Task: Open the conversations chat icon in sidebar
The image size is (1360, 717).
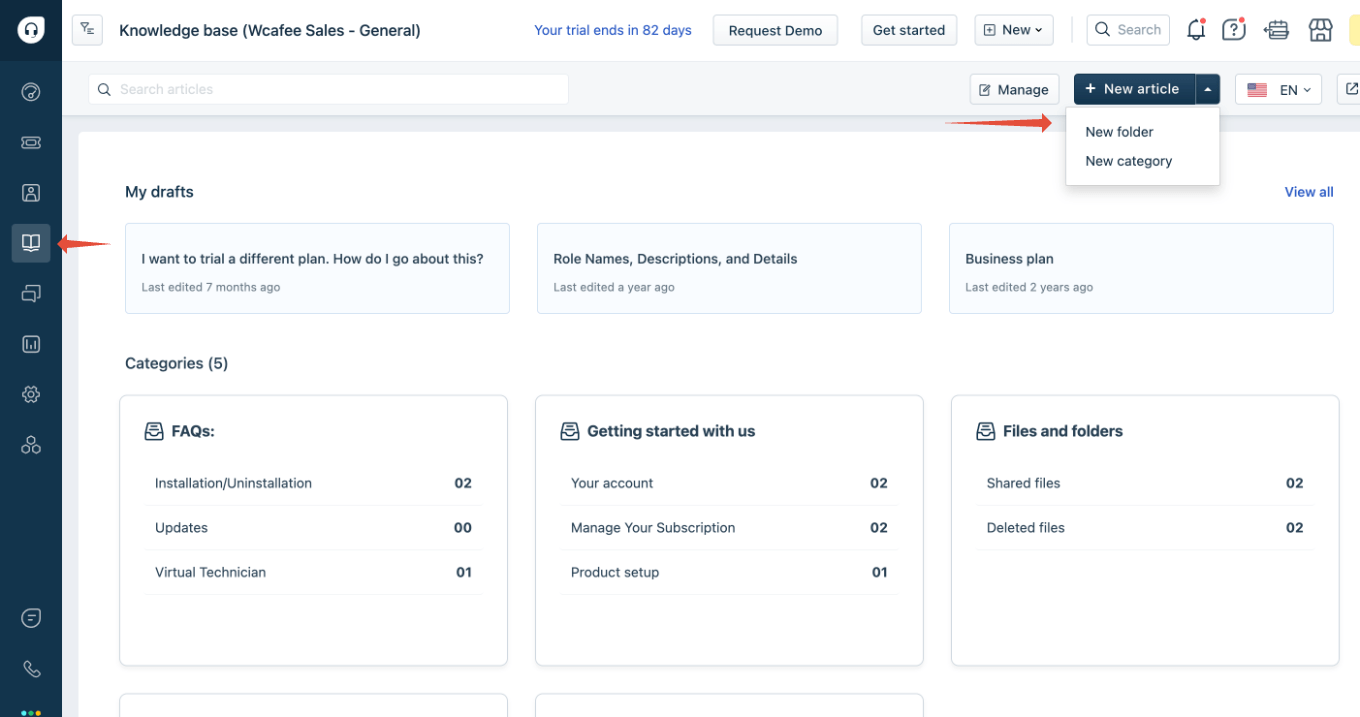Action: click(31, 294)
